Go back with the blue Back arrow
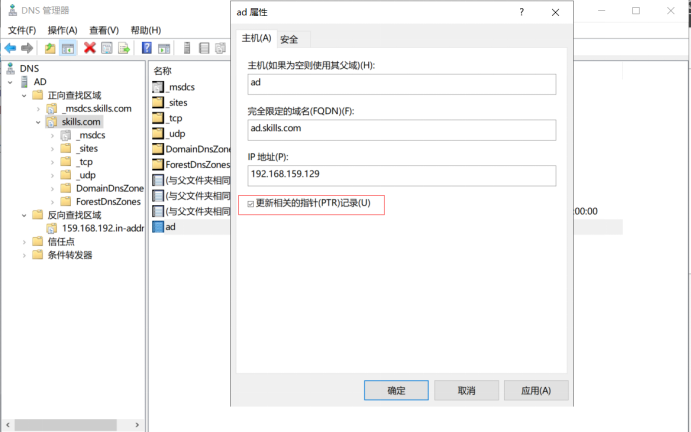The height and width of the screenshot is (432, 691). pyautogui.click(x=10, y=48)
